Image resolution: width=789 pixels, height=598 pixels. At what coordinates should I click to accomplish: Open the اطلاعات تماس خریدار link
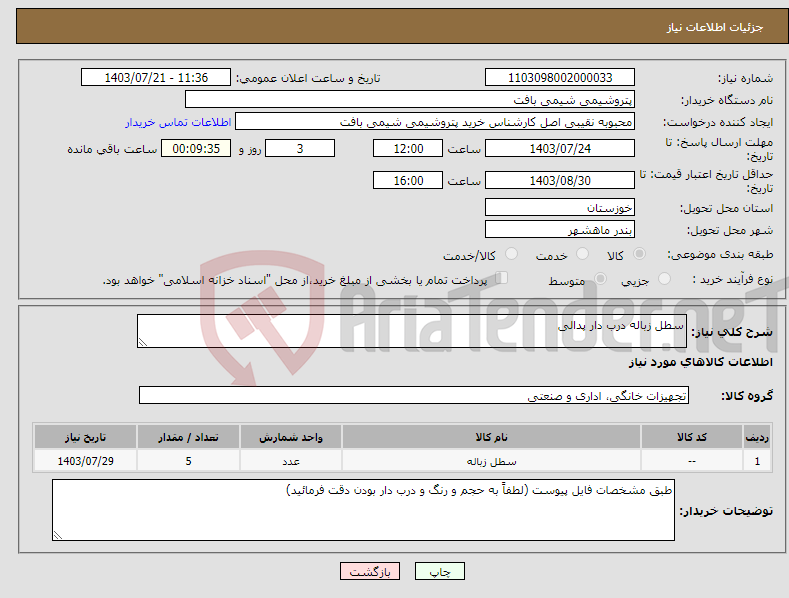[178, 122]
